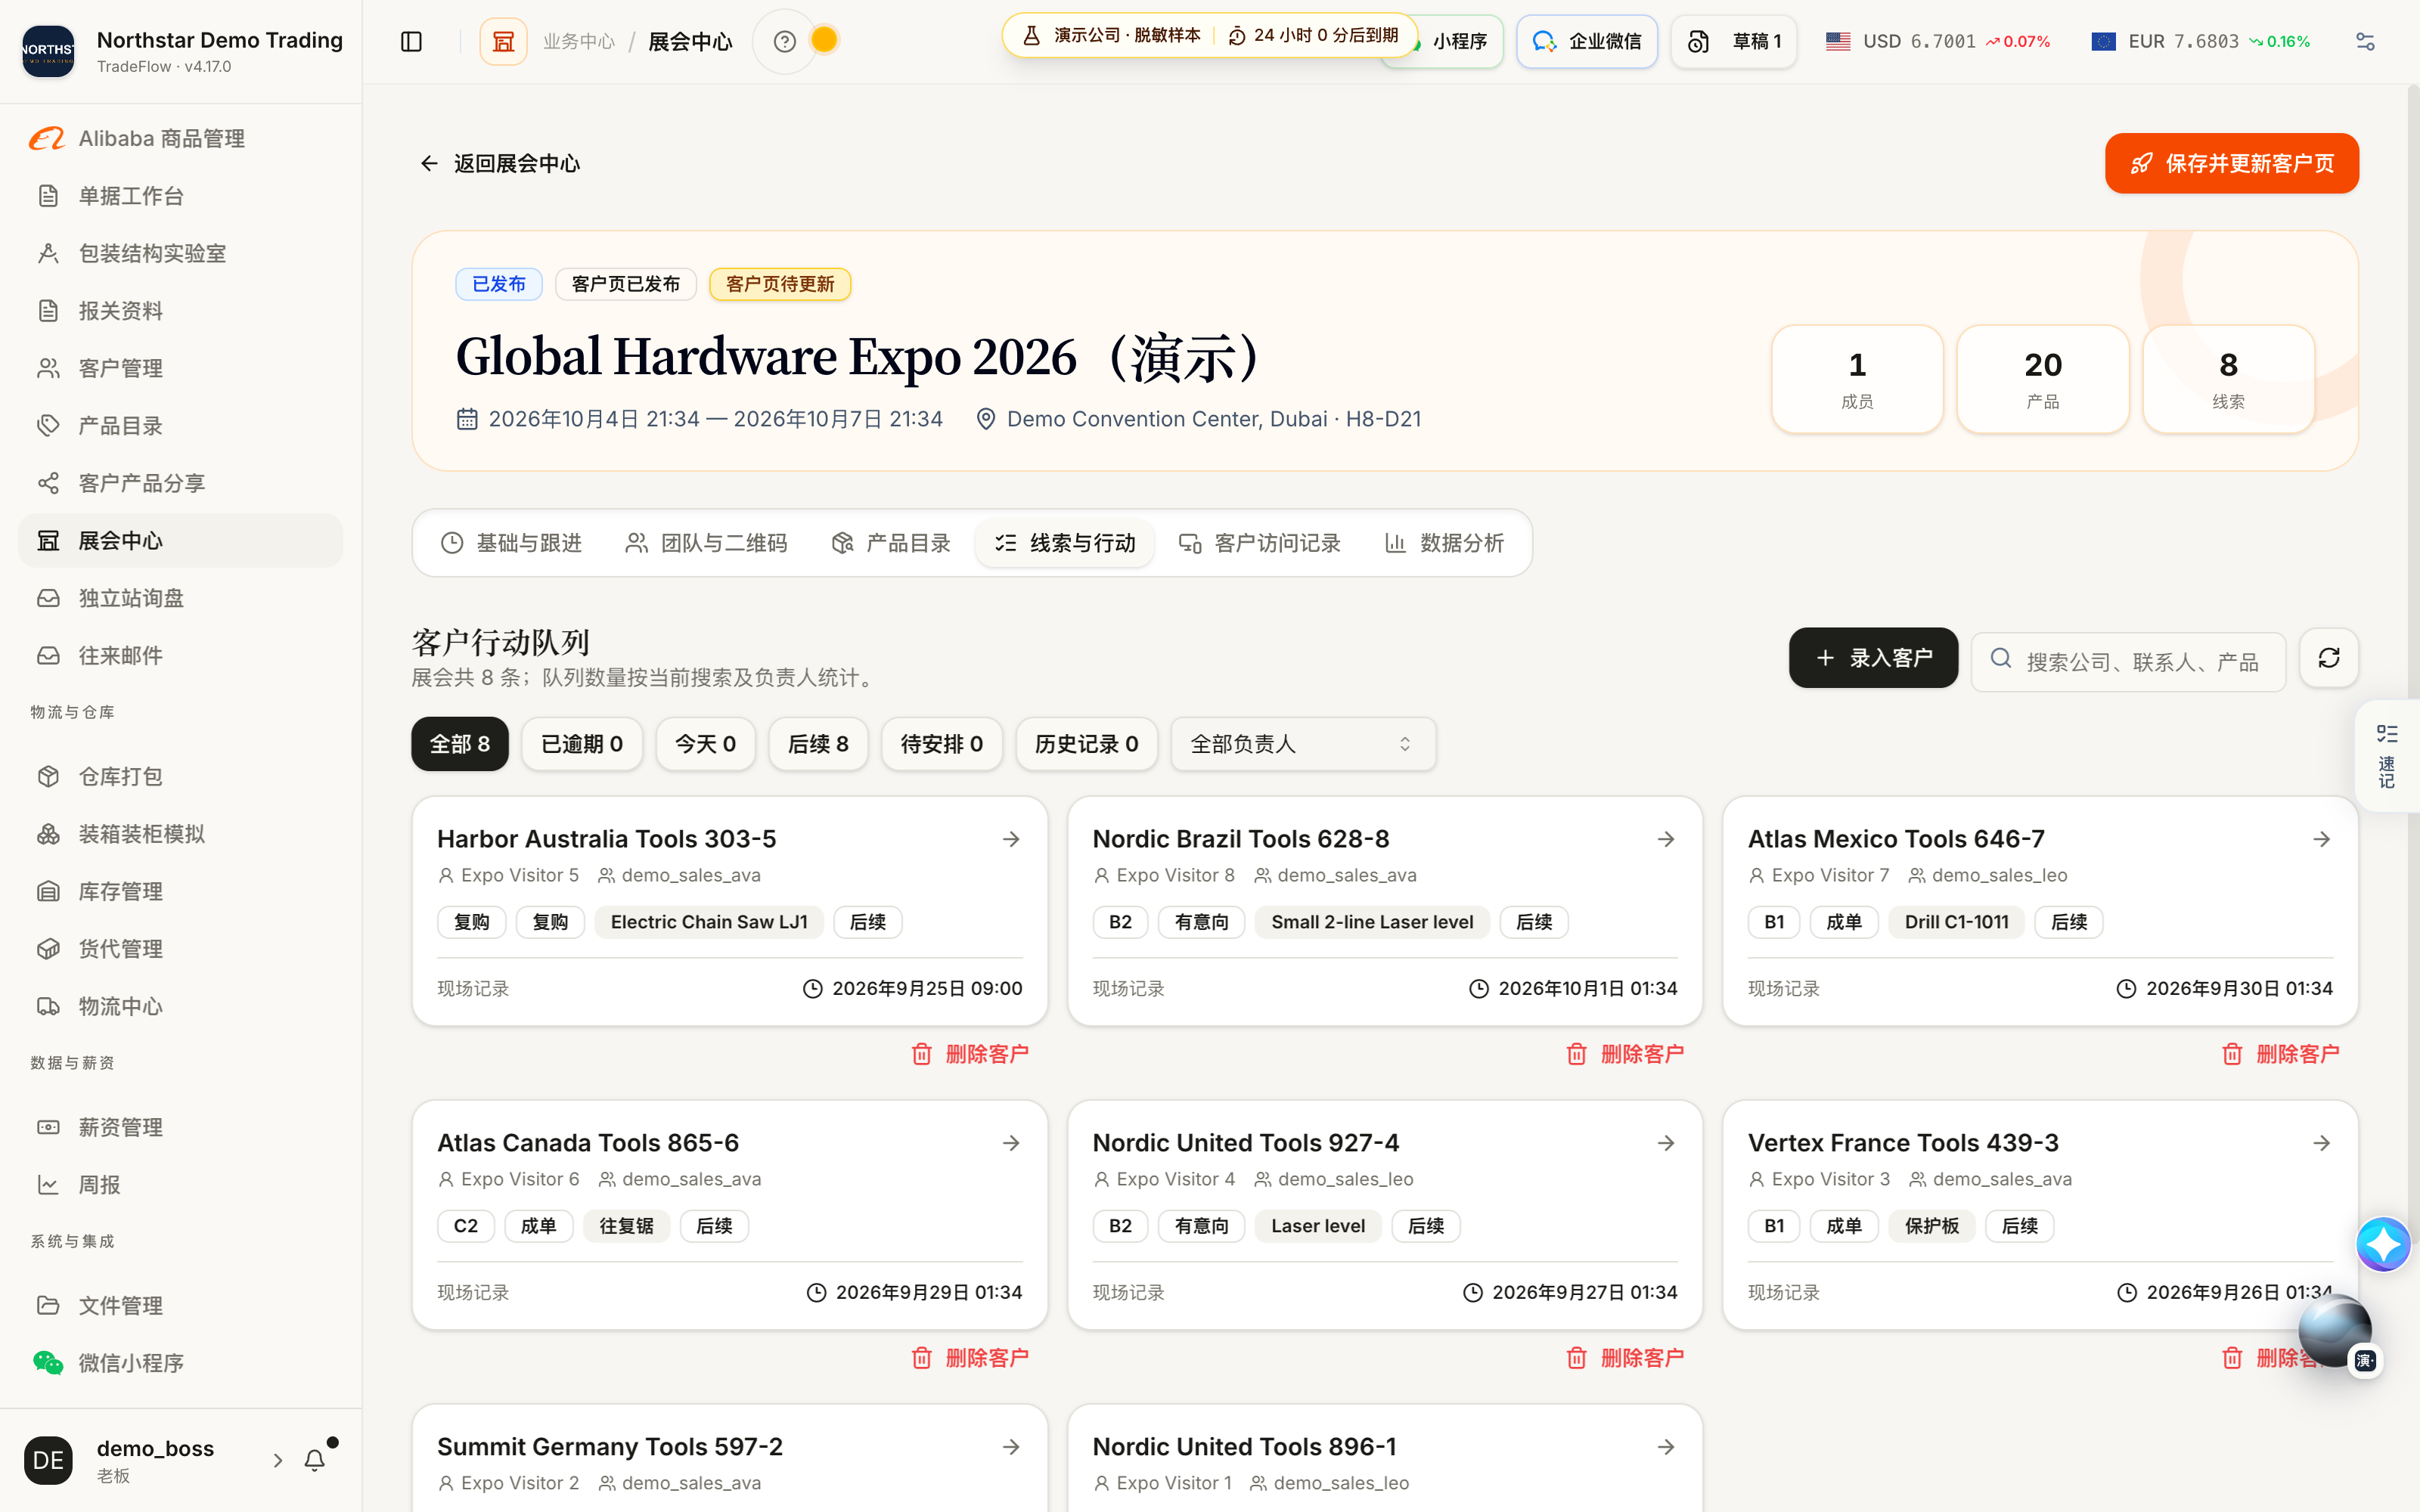Screen dimensions: 2420x1512
Task: Filter queue by 待安排 0
Action: [x=942, y=744]
